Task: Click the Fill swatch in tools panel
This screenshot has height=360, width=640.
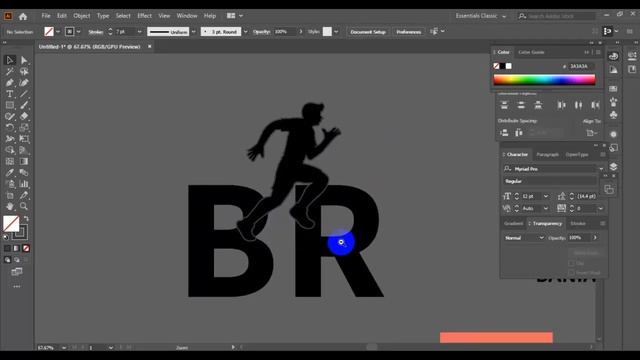Action: coord(11,224)
